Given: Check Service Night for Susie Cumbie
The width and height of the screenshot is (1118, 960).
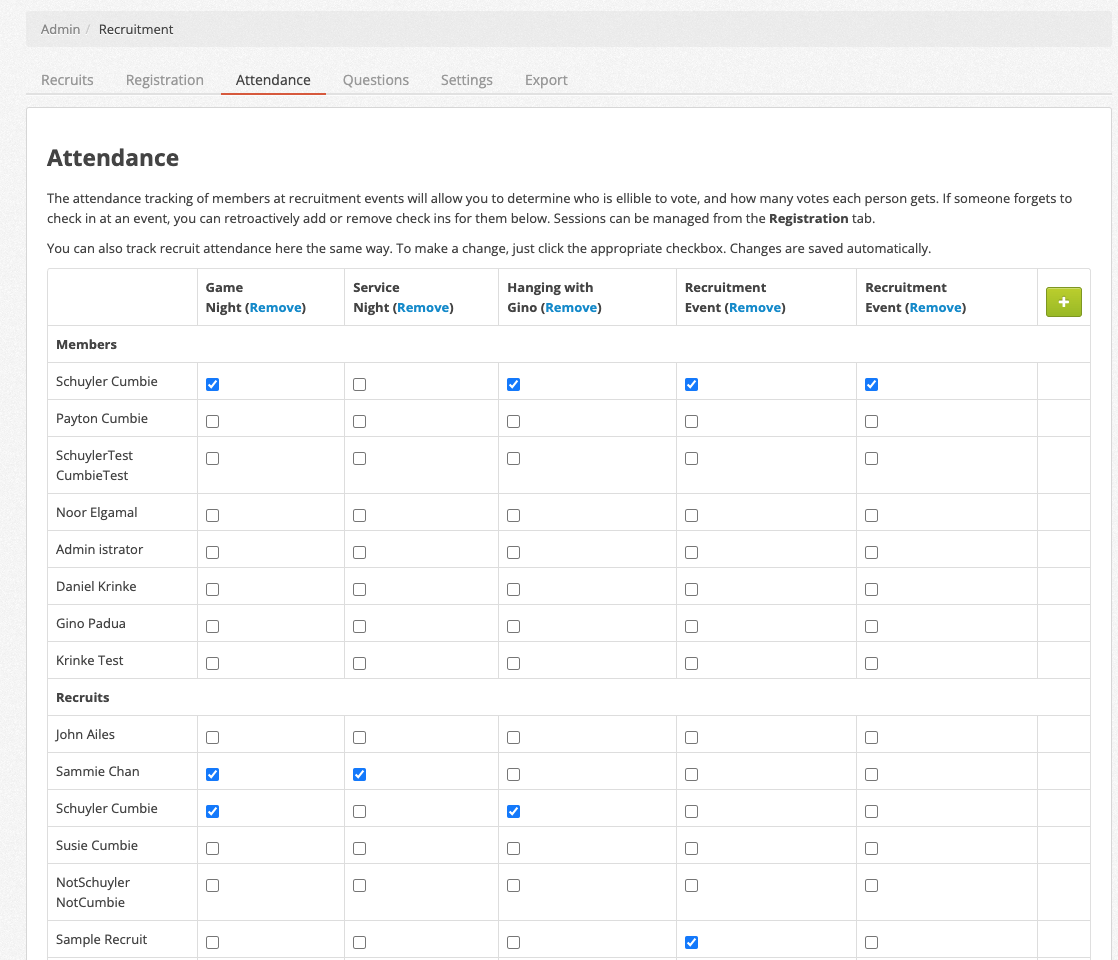Looking at the screenshot, I should 359,849.
